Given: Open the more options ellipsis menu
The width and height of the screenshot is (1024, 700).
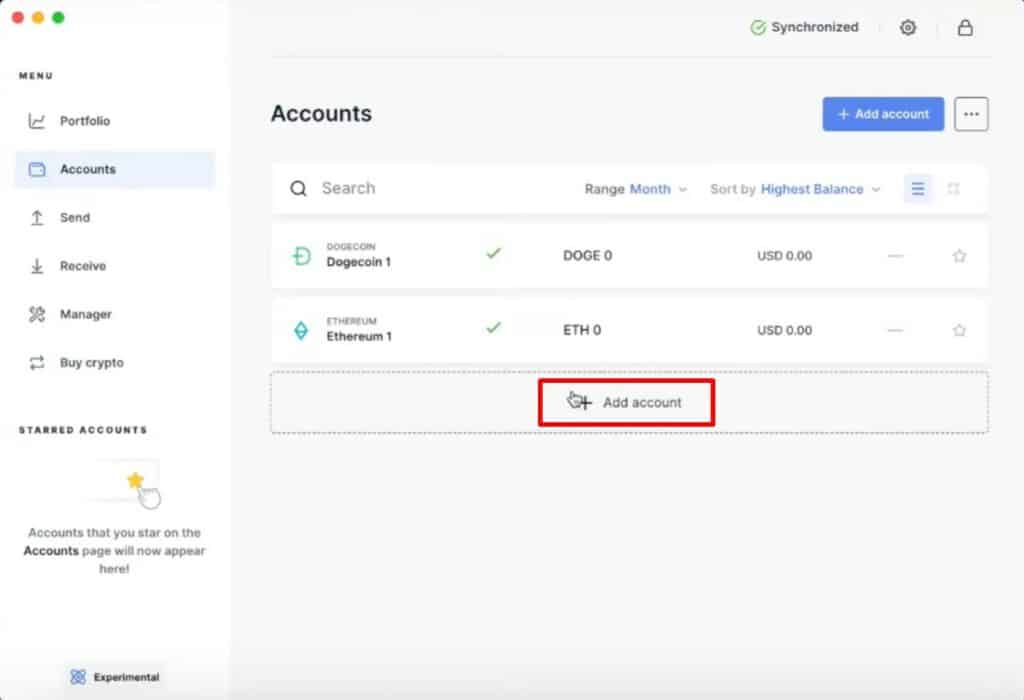Looking at the screenshot, I should 971,114.
